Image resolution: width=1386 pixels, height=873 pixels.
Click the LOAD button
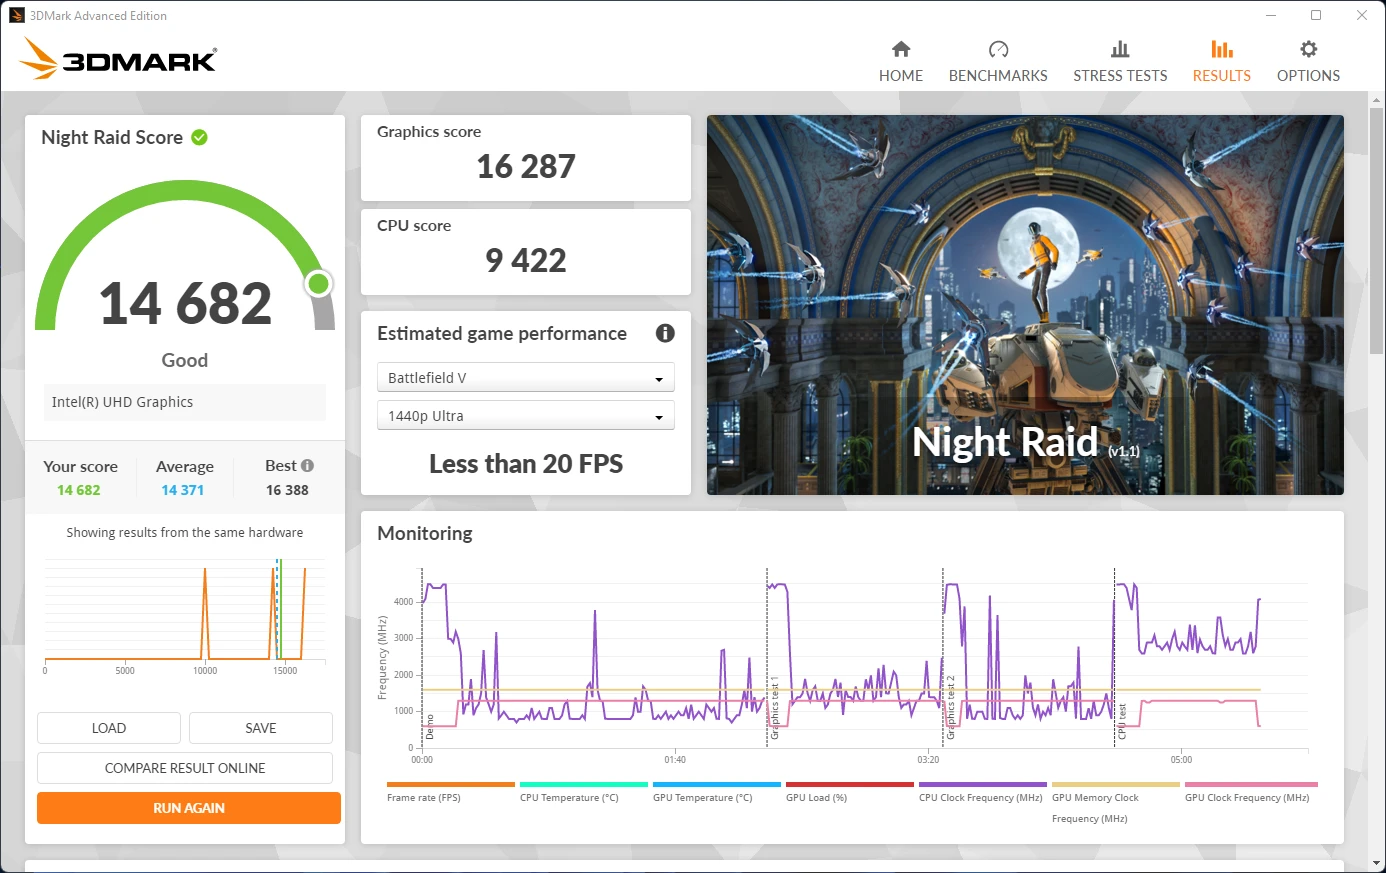point(109,728)
